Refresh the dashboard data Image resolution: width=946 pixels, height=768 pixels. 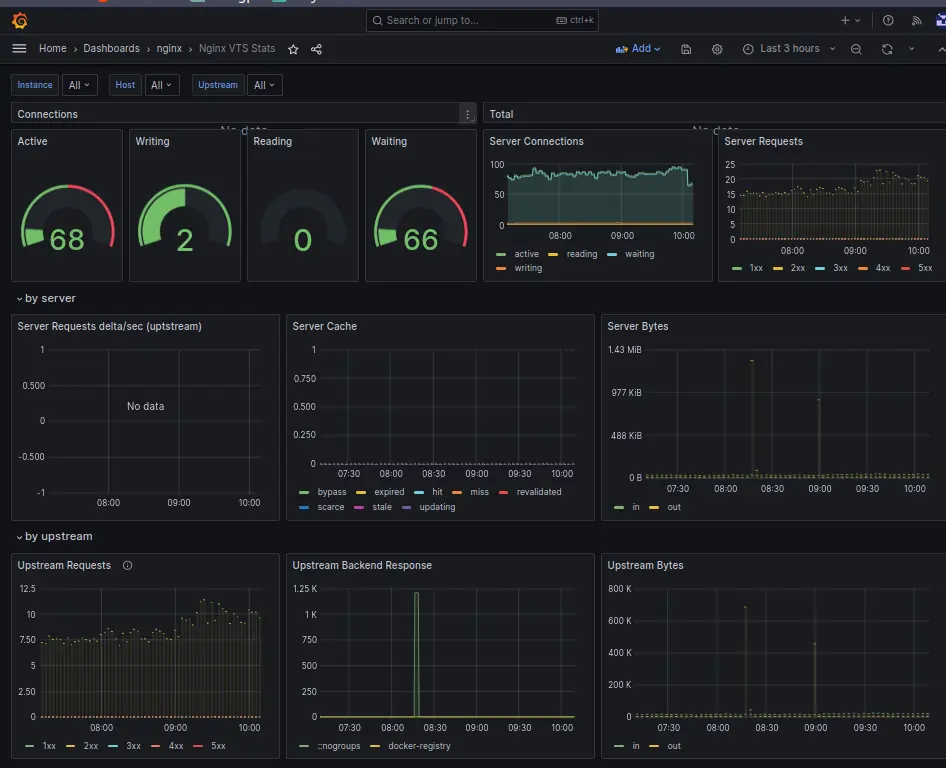887,48
